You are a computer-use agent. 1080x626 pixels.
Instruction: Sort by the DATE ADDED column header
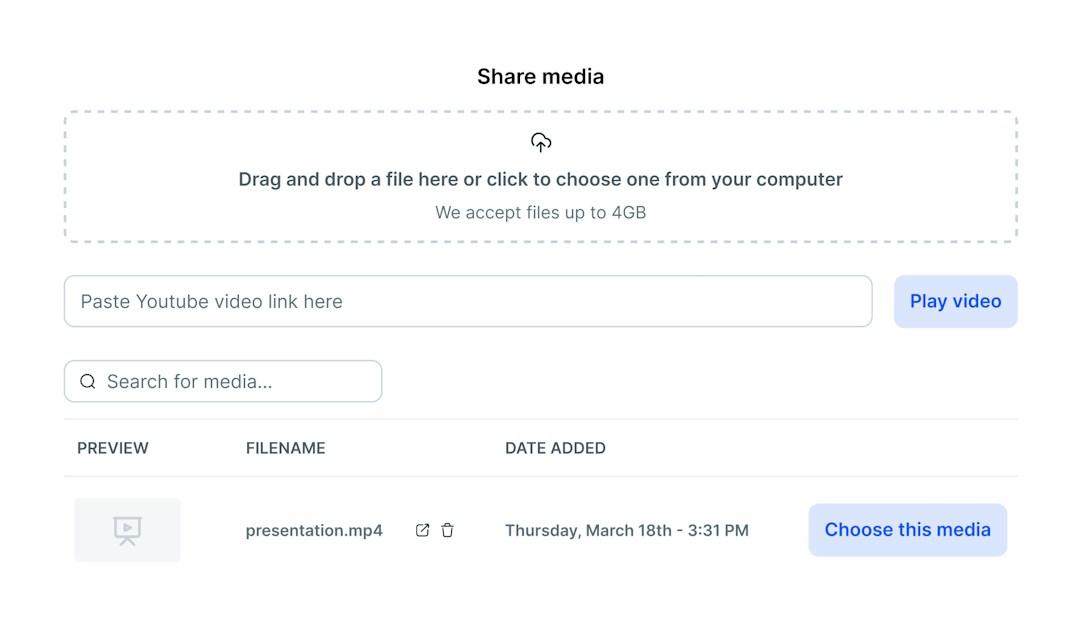[555, 448]
